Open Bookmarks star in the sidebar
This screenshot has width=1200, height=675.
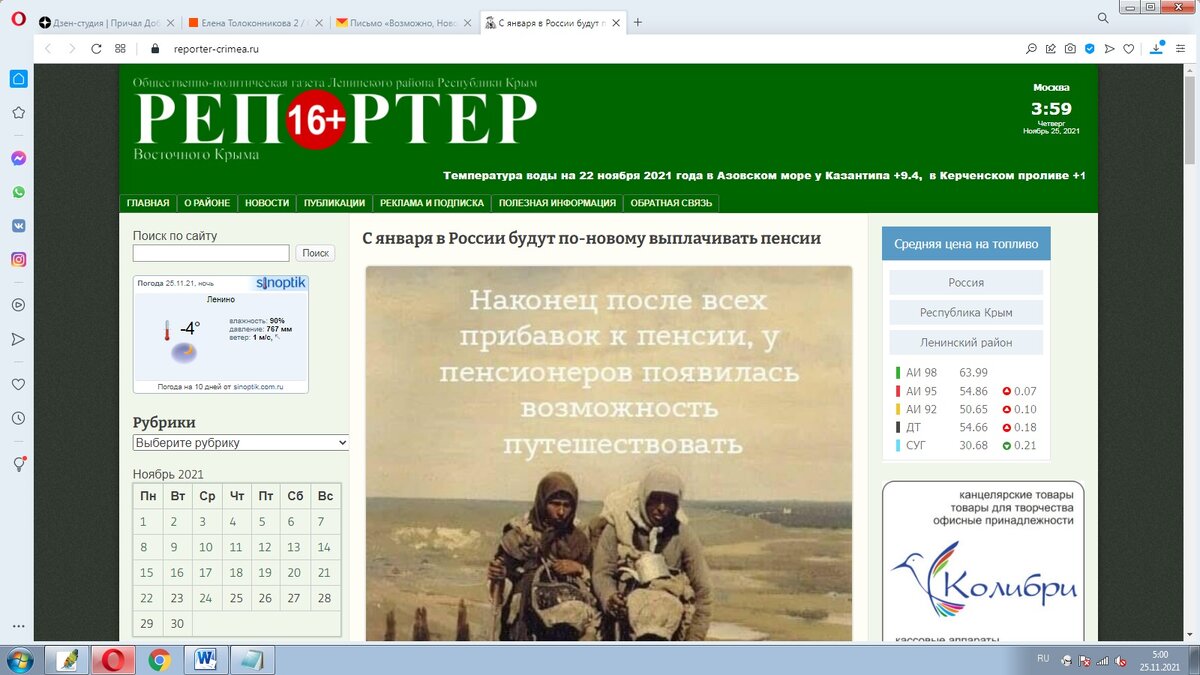point(18,113)
